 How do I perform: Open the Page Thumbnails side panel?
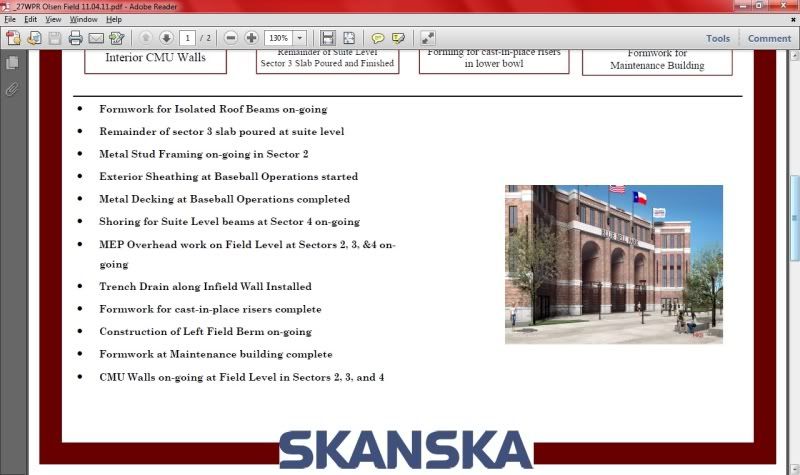[x=13, y=63]
